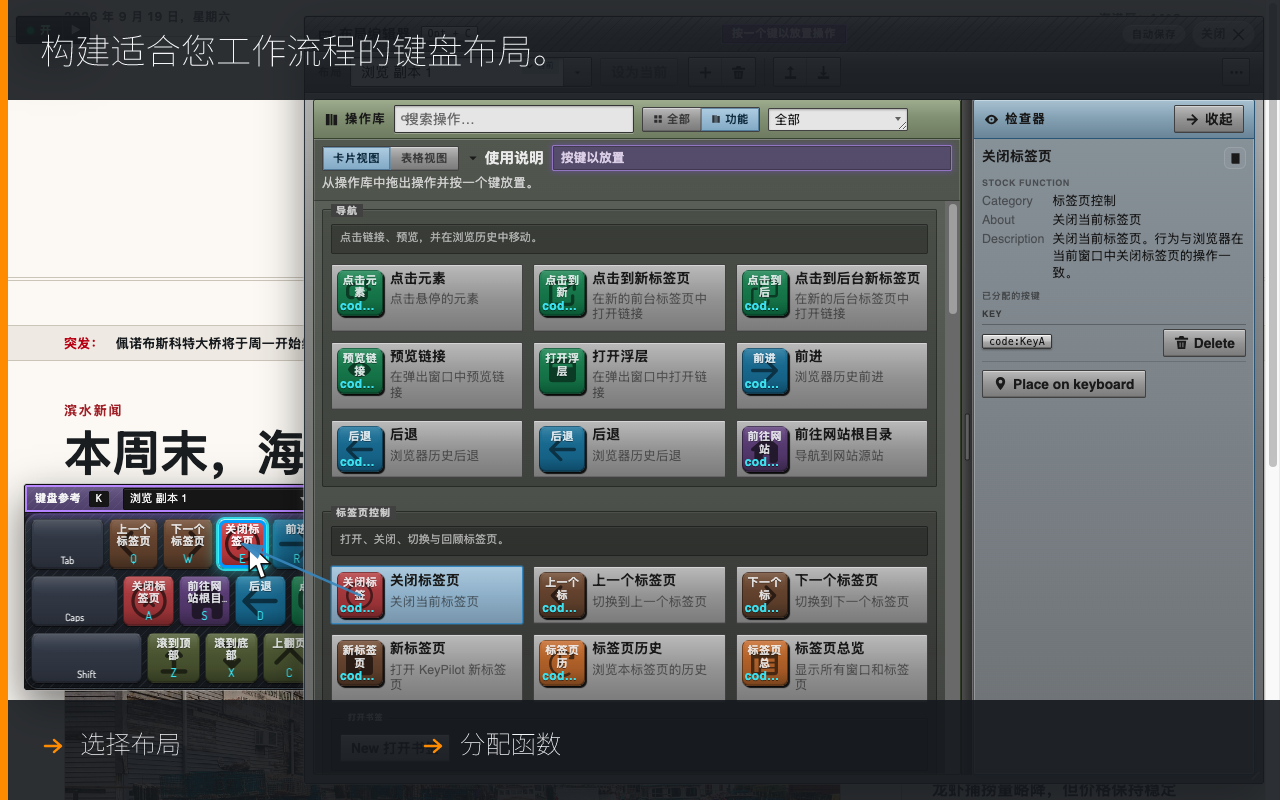This screenshot has width=1280, height=800.
Task: Click the Tab key on keyboard reference
Action: point(67,544)
